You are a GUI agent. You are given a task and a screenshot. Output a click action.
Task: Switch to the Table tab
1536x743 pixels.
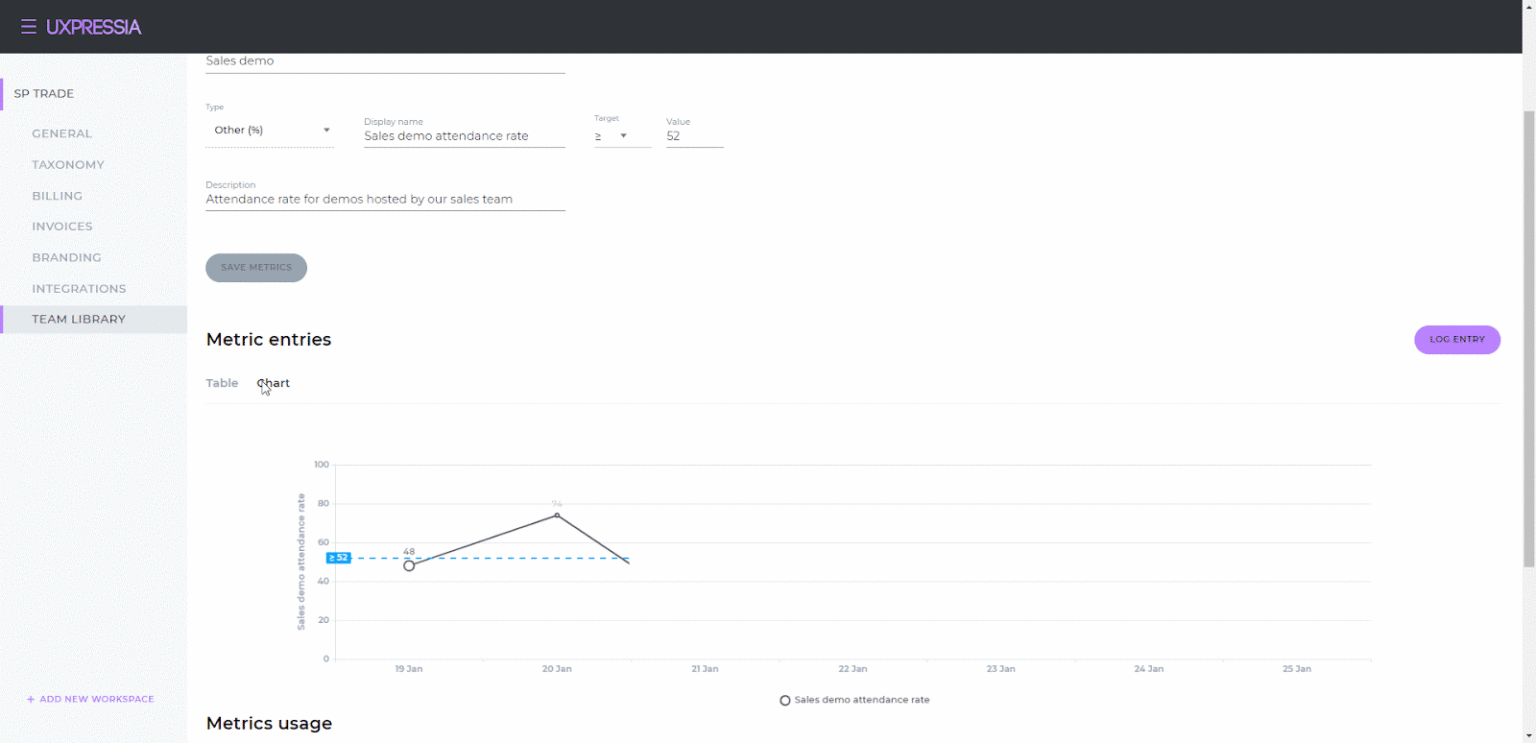222,383
